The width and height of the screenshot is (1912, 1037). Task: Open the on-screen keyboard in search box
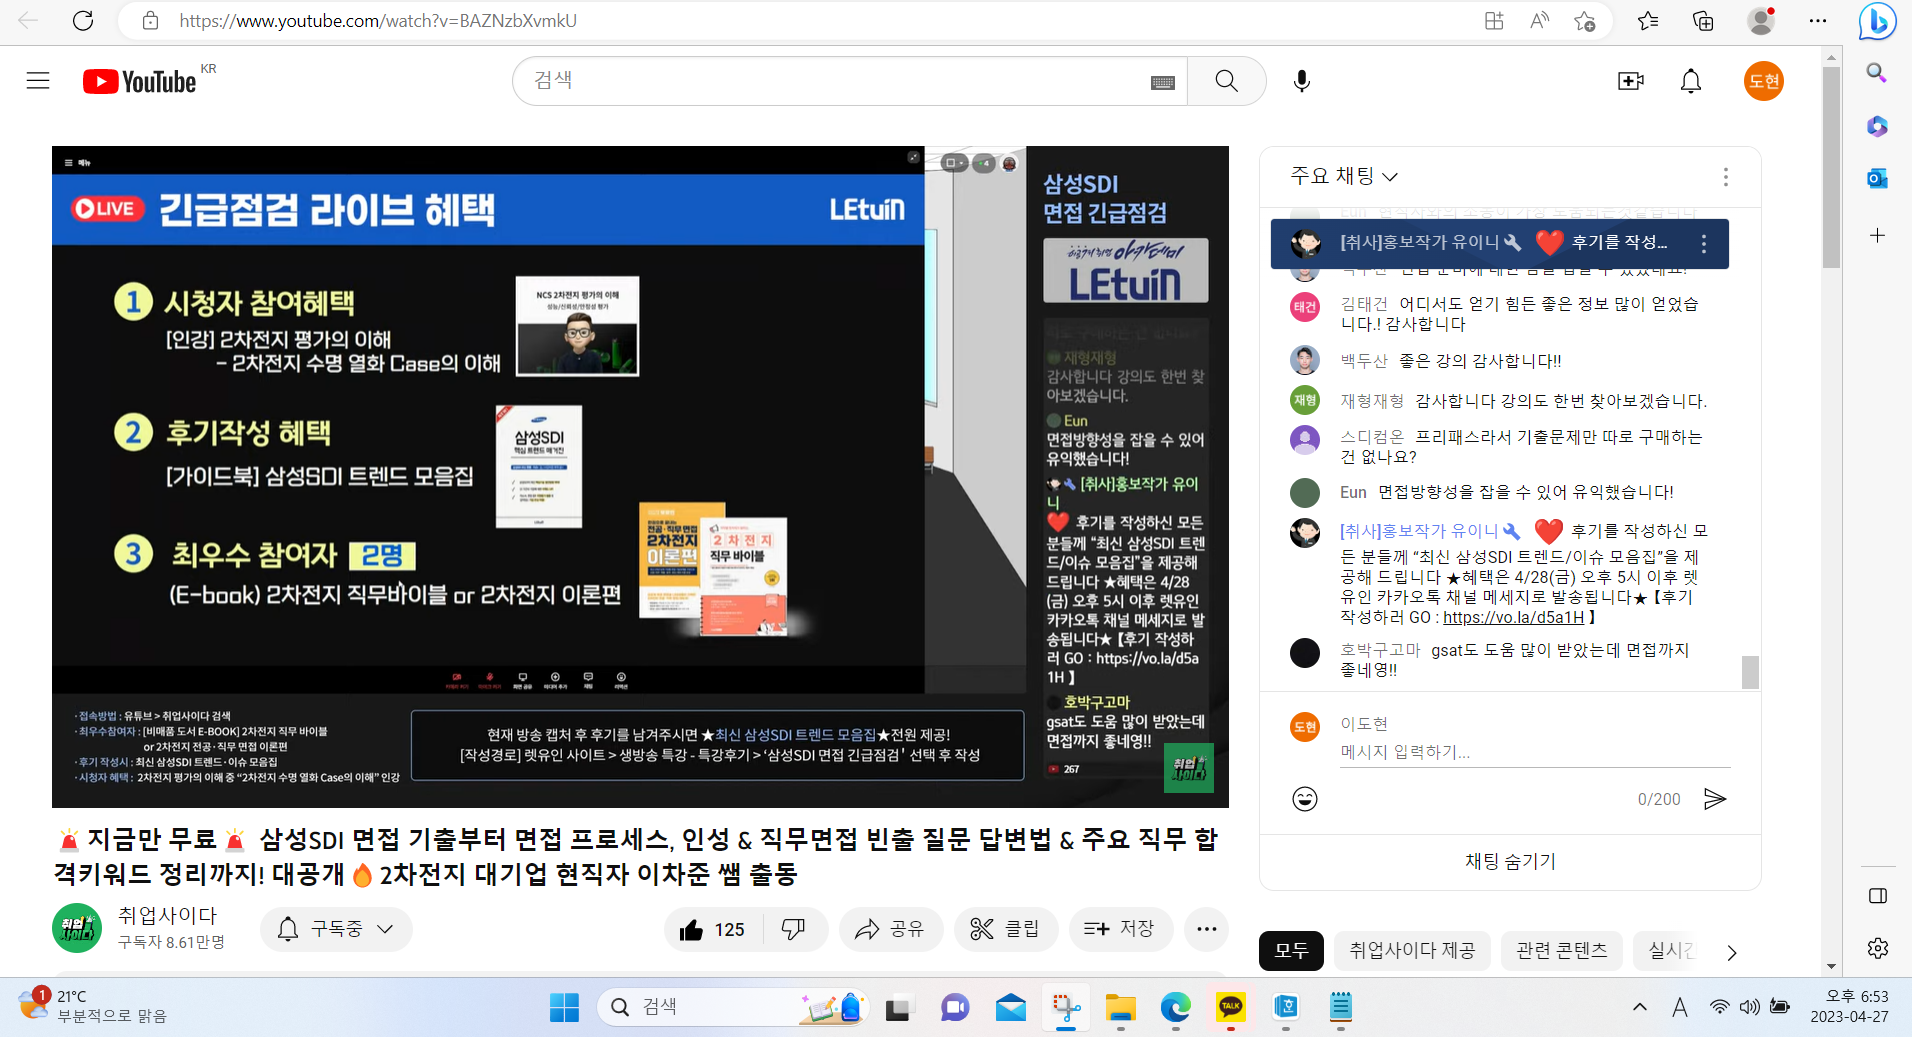[1162, 82]
